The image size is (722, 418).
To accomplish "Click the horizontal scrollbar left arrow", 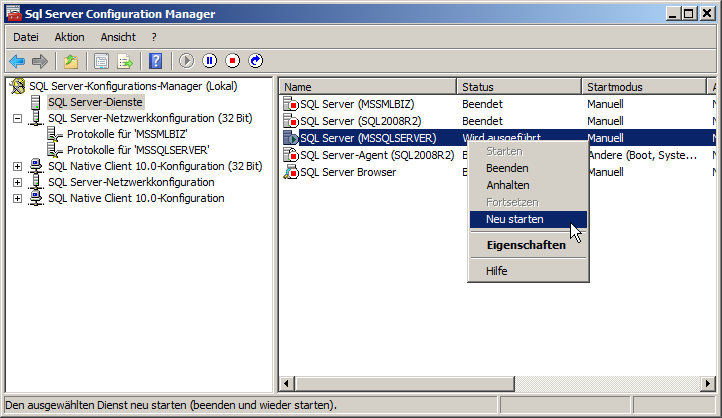I will click(286, 383).
